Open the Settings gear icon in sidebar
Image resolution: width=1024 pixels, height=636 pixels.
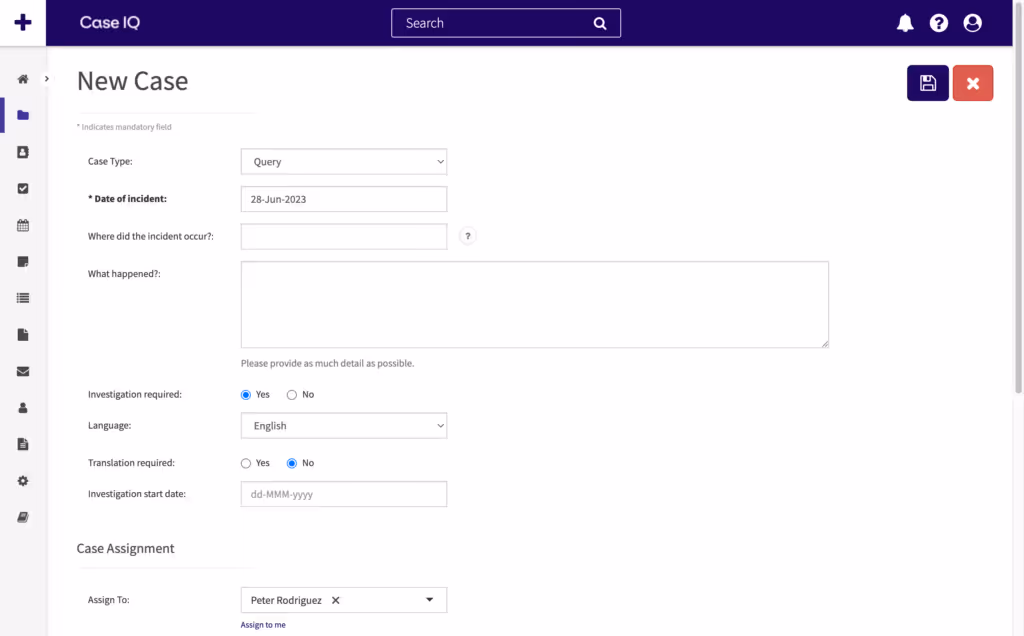(21, 480)
